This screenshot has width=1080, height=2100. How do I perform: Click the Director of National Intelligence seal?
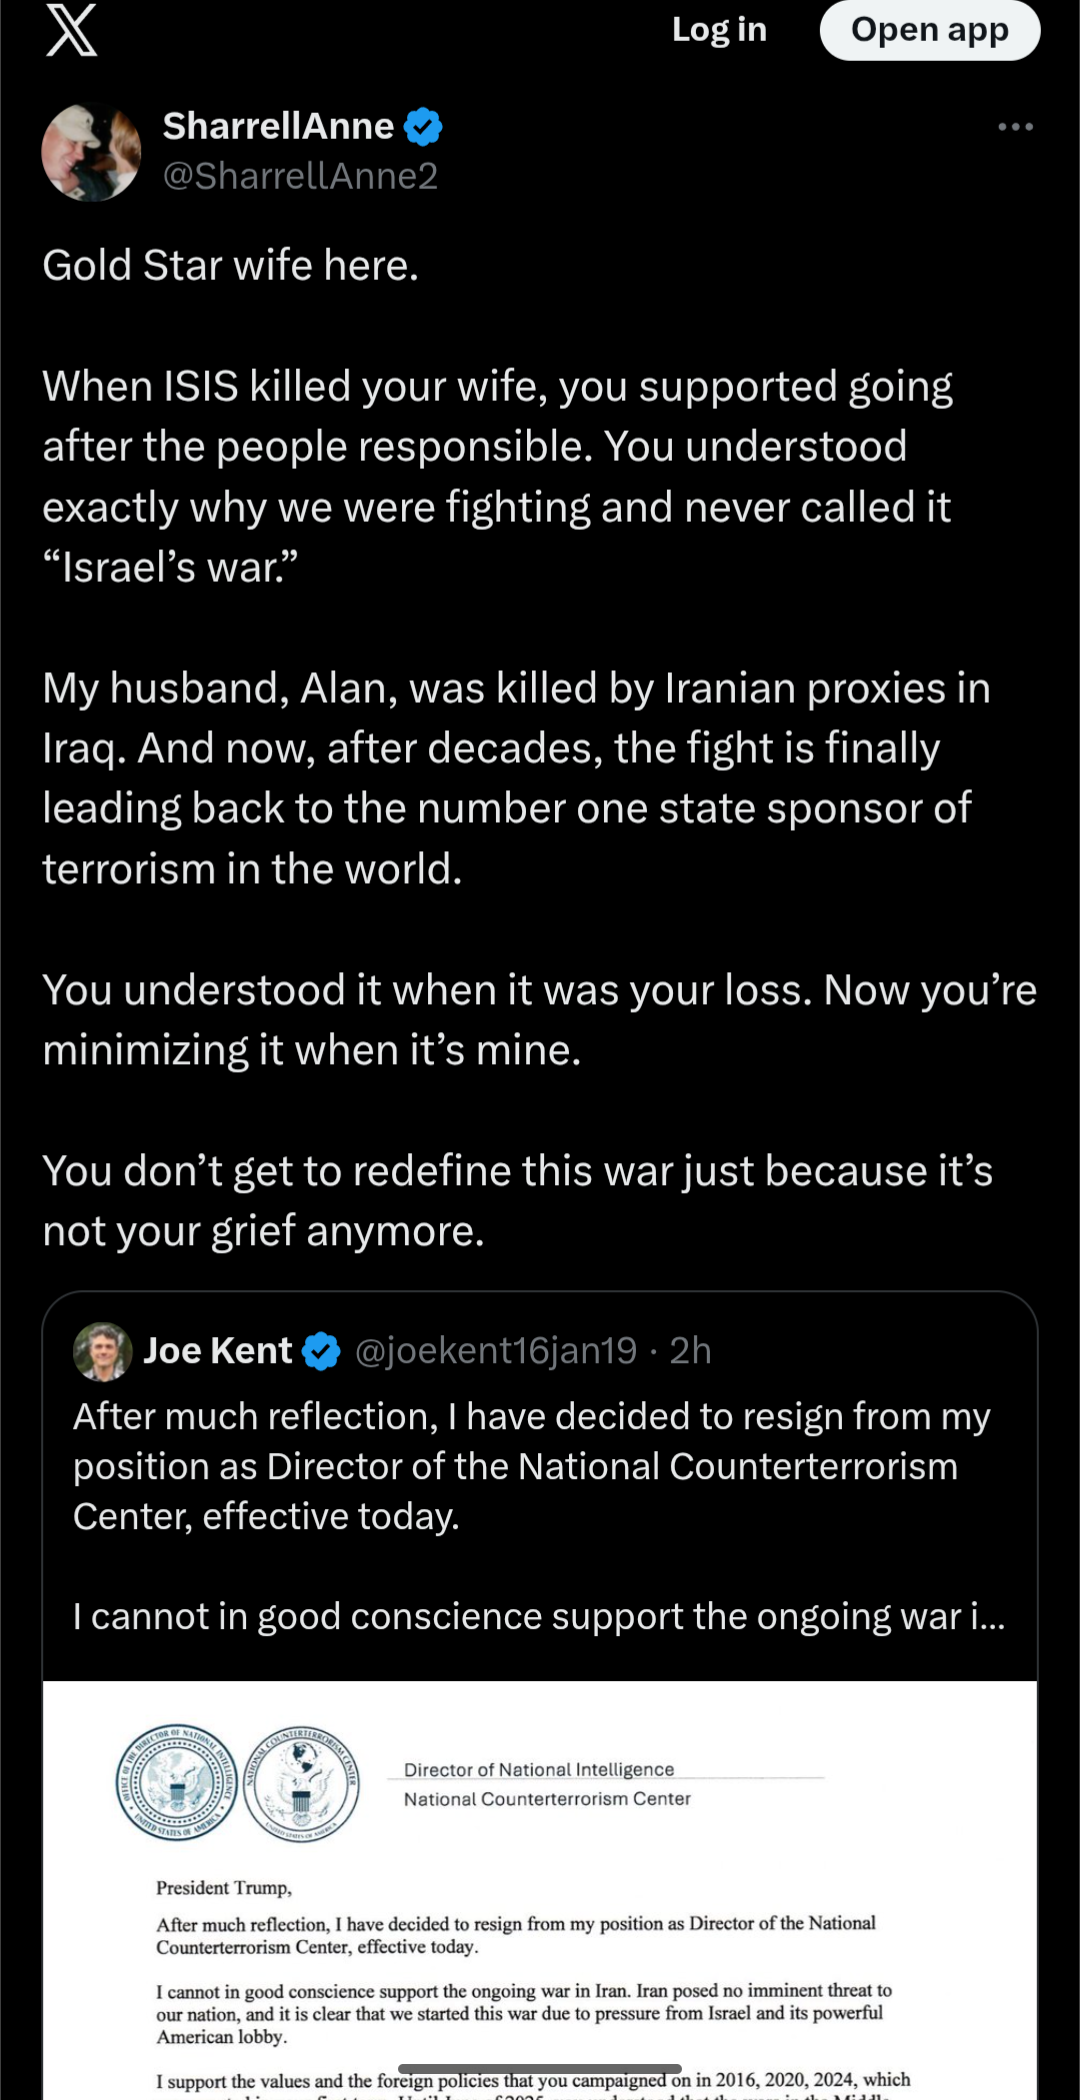click(176, 1783)
